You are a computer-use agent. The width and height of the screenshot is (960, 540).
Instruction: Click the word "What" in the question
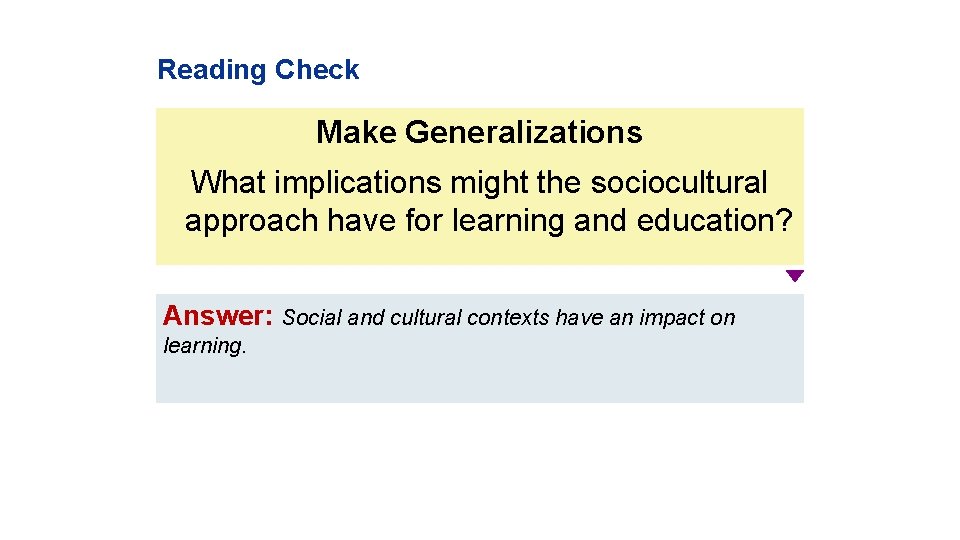227,183
